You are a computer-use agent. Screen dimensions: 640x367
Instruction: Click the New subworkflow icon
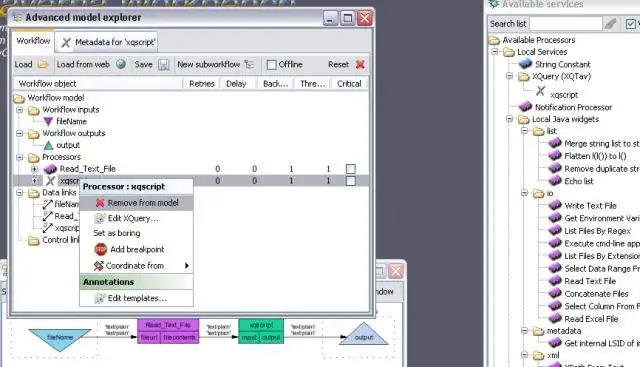click(249, 65)
